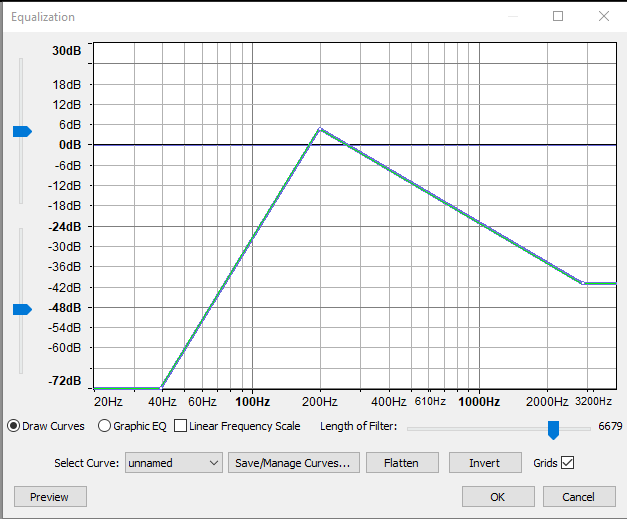Screen dimensions: 627x519
Task: Confirm with the OK button
Action: pos(498,497)
